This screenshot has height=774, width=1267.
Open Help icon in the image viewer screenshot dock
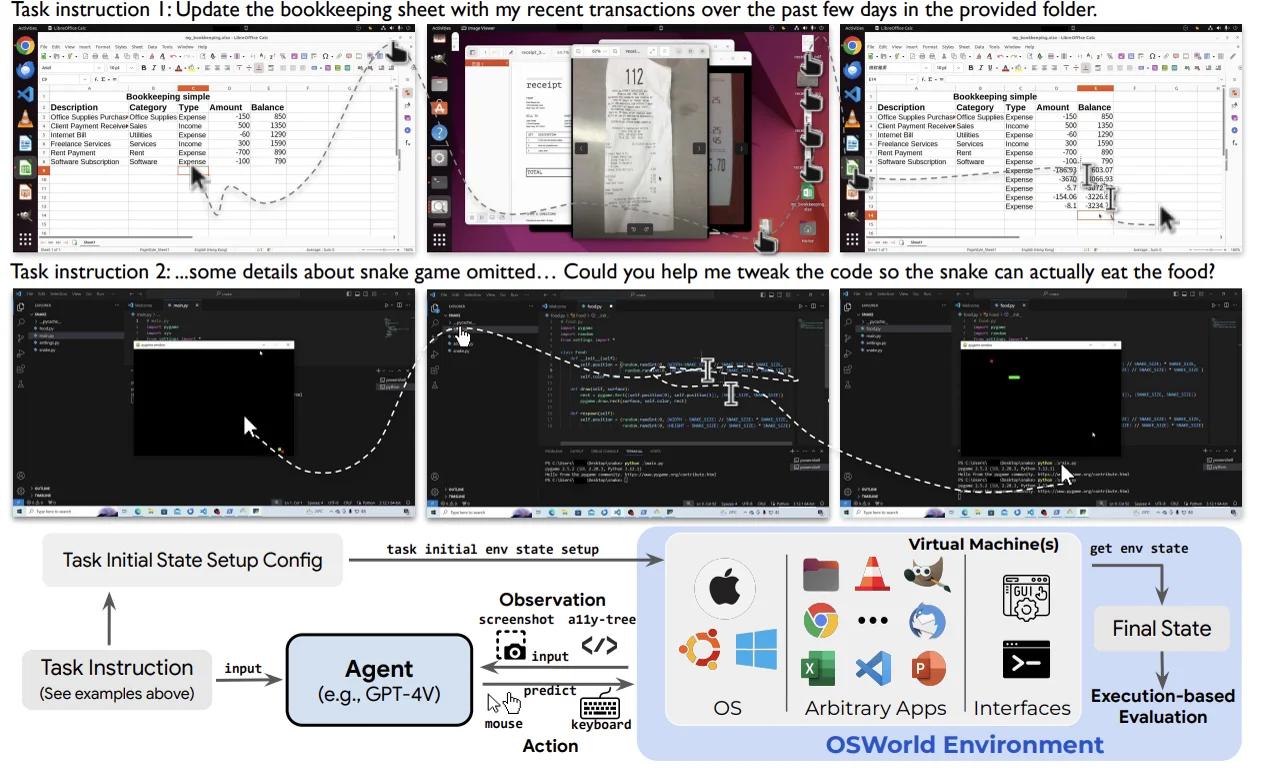(438, 131)
